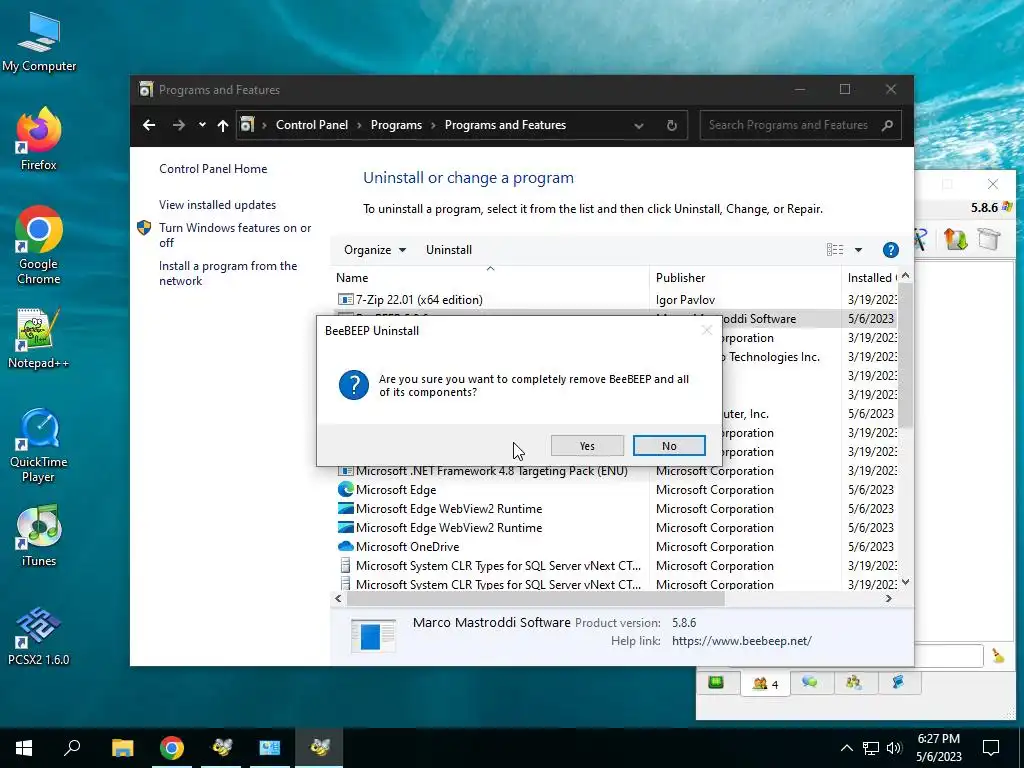Open Windows Start menu

(x=24, y=748)
